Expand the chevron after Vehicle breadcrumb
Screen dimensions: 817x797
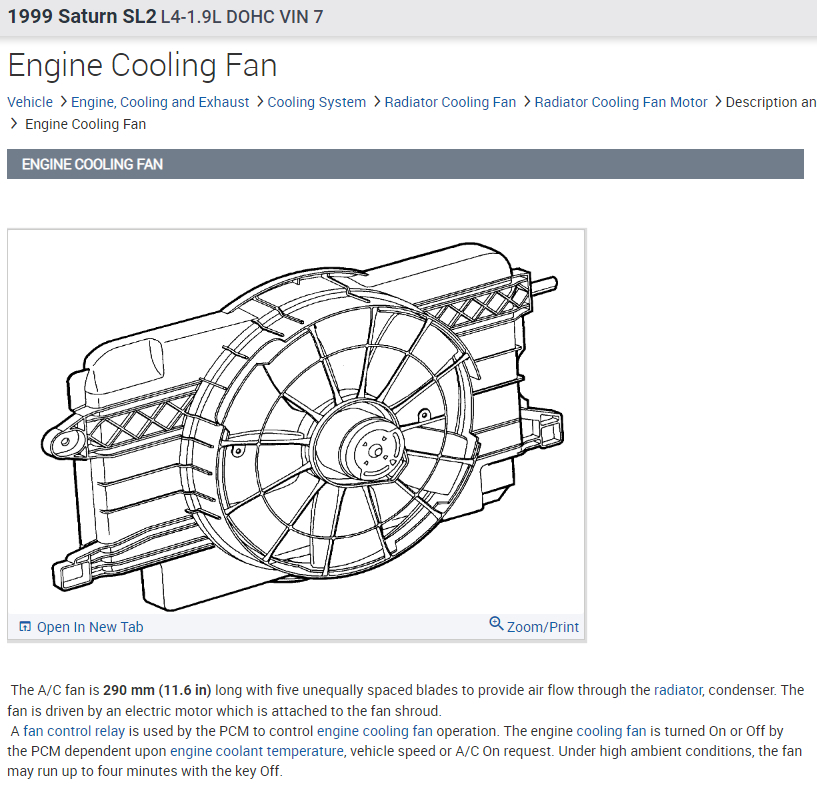(61, 101)
